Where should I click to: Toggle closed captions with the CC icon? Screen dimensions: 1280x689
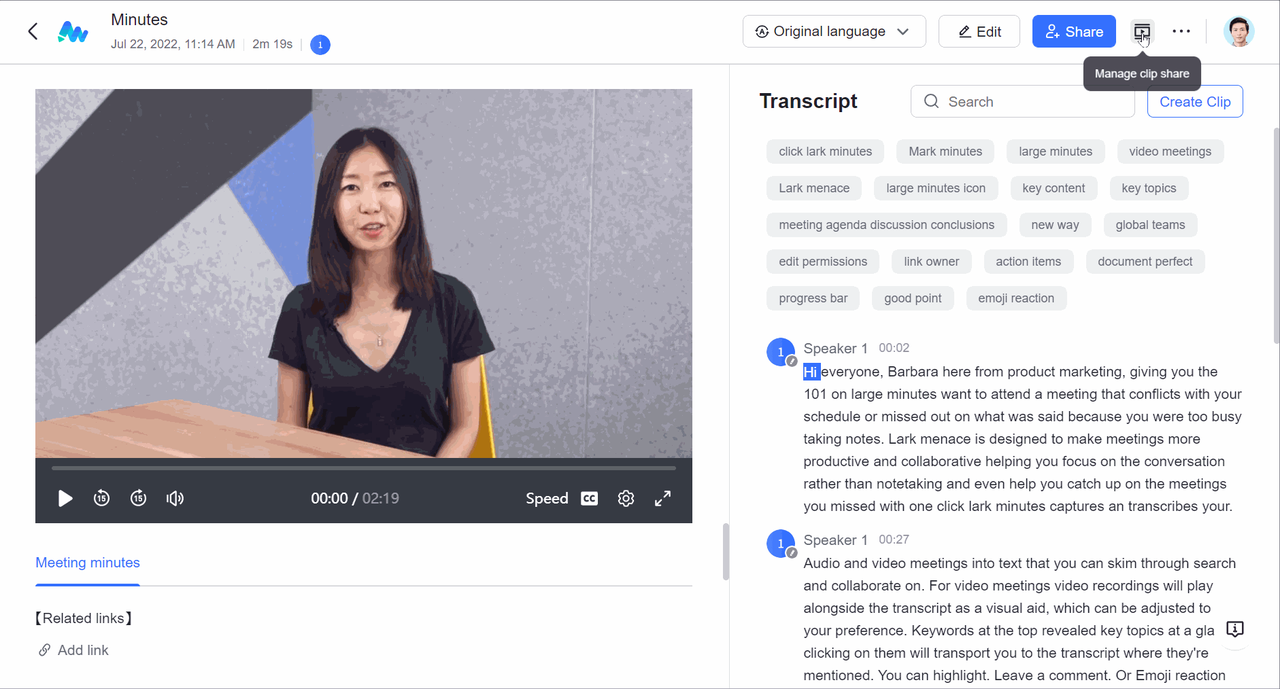point(589,497)
